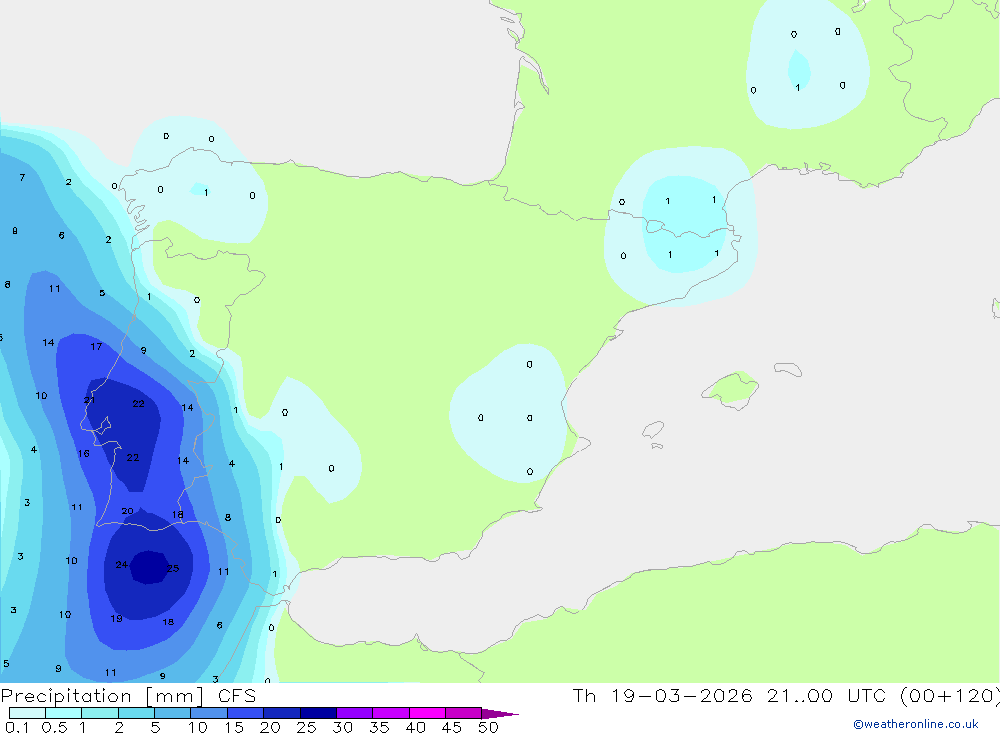Click the Menorca island outline
1000x733 pixels.
click(788, 369)
